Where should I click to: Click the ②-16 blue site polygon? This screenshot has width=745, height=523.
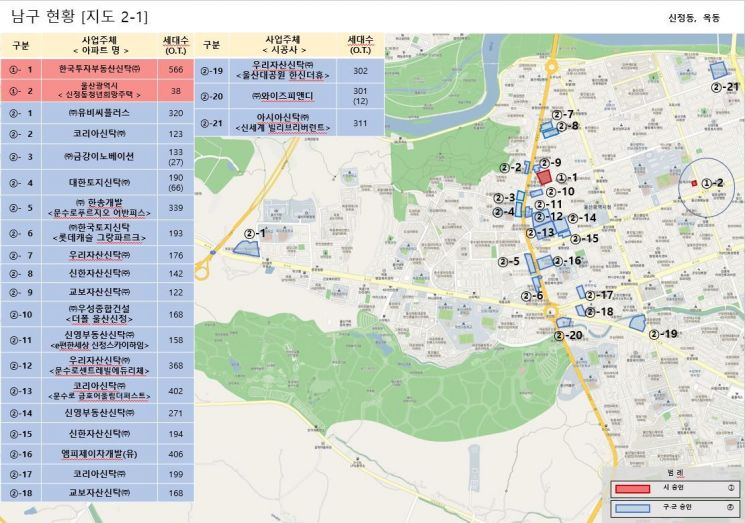[x=543, y=262]
